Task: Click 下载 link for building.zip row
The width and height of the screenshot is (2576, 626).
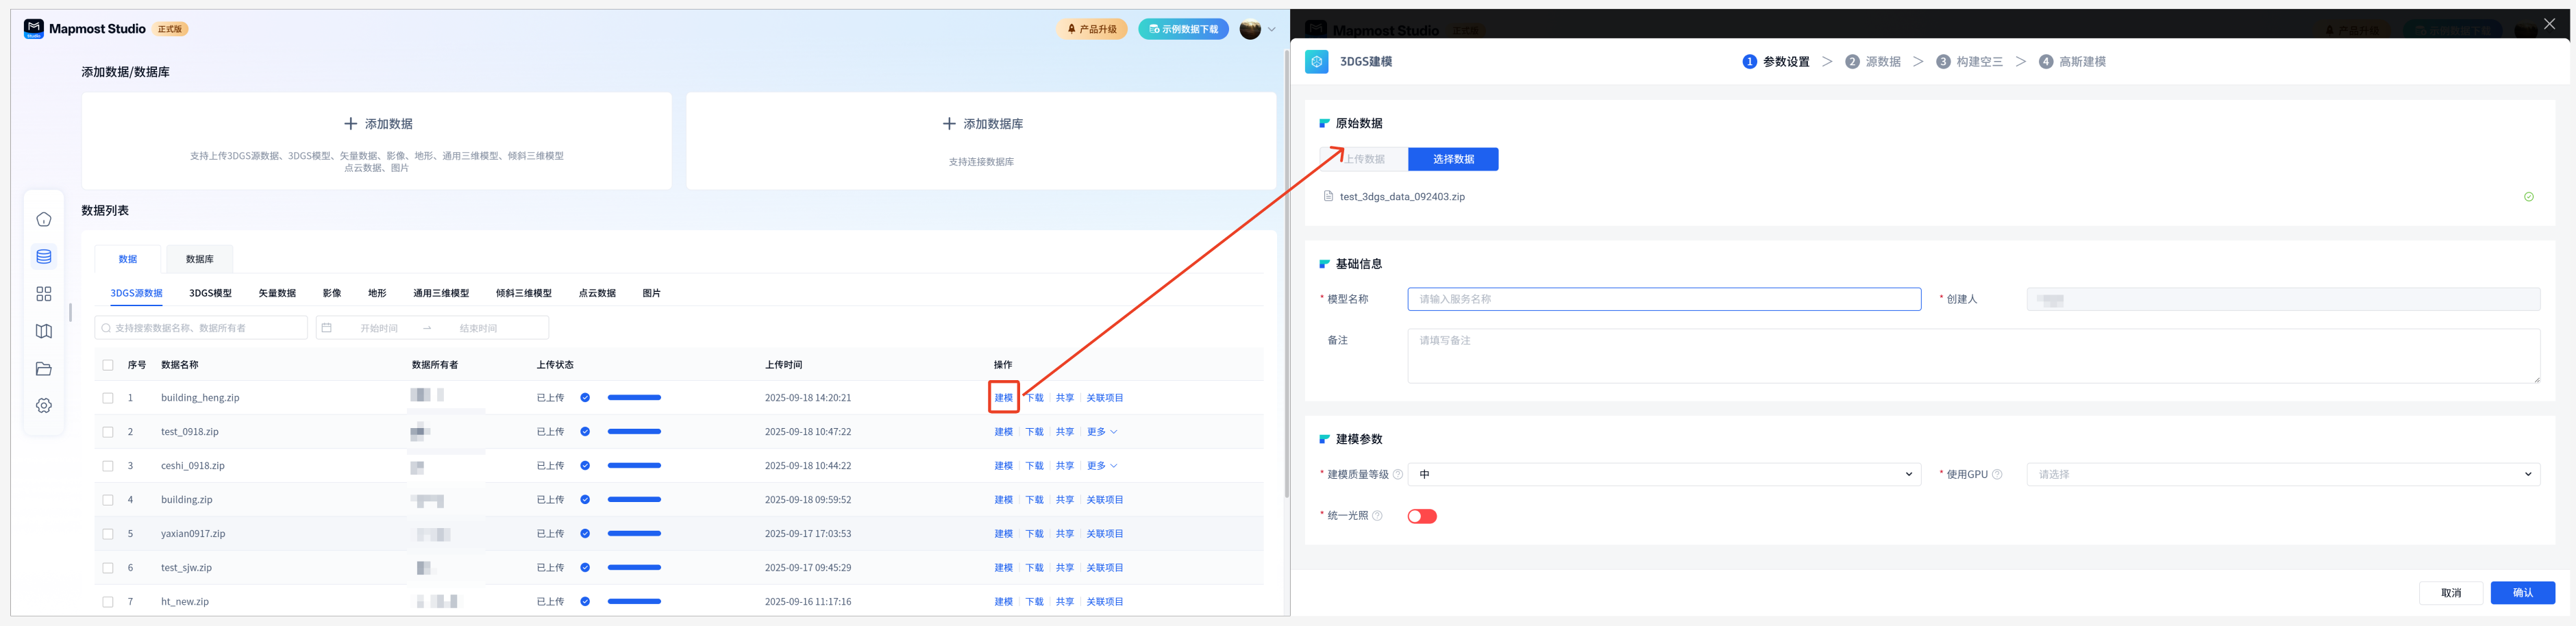Action: click(1034, 500)
